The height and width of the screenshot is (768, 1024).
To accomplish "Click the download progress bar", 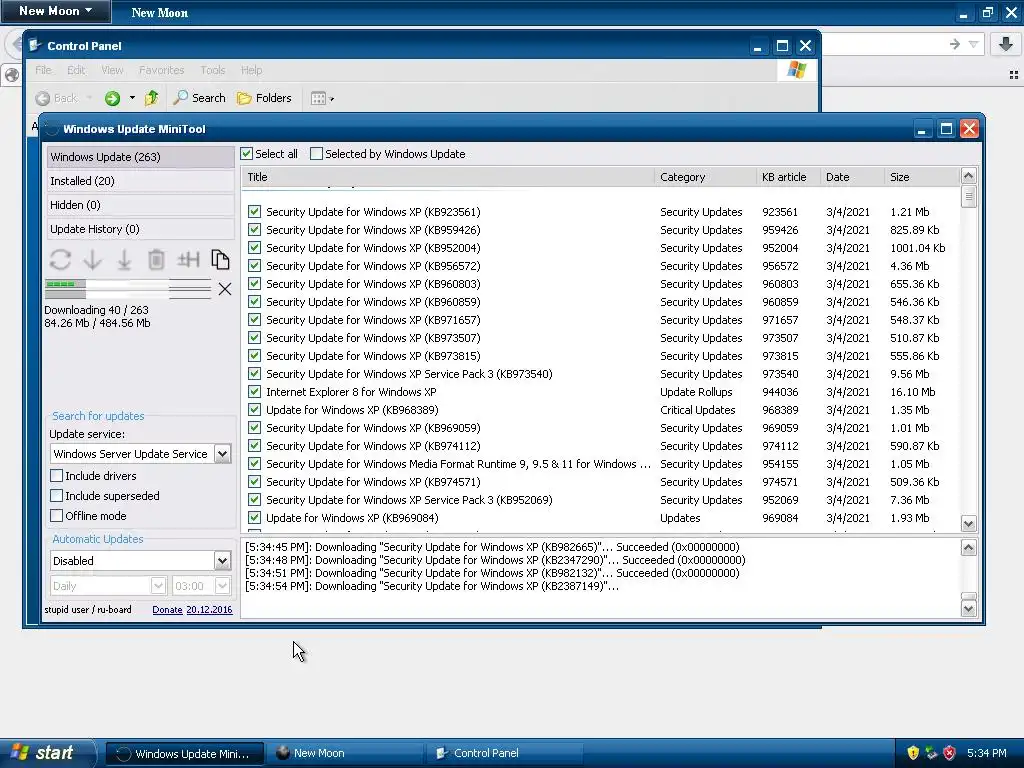I will (128, 289).
